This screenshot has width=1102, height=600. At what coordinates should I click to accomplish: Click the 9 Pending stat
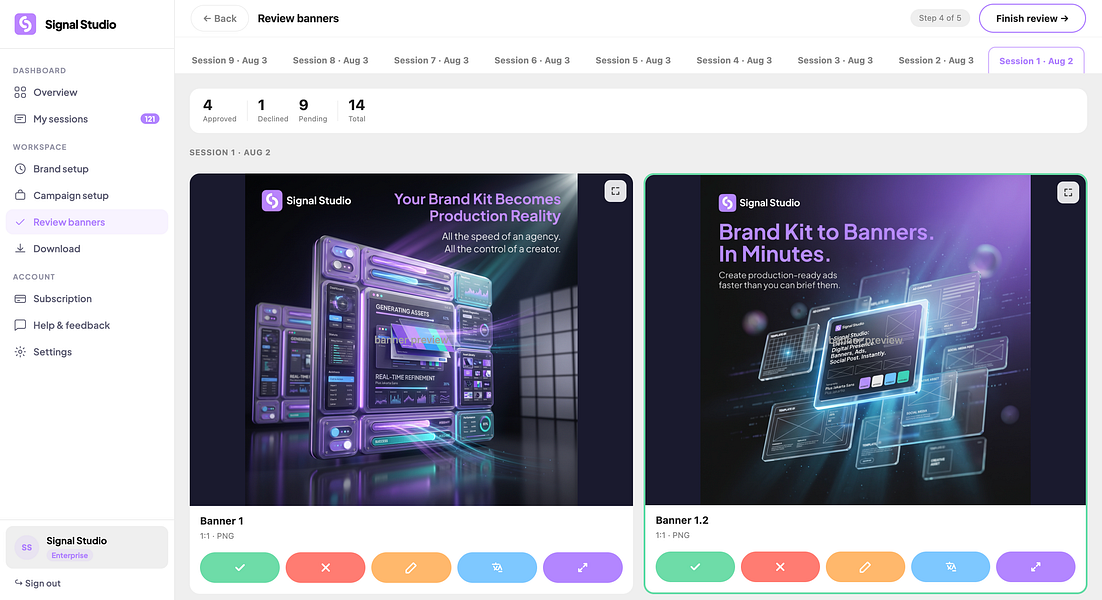313,110
